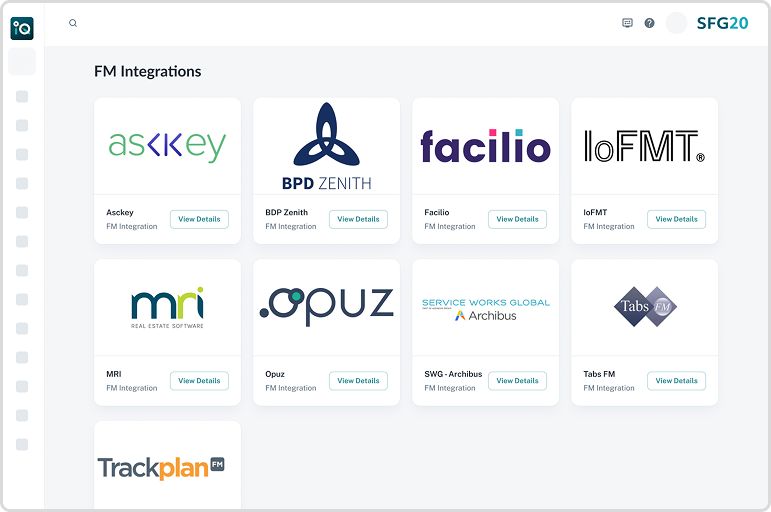This screenshot has width=771, height=512.
Task: Open the help question mark icon
Action: pyautogui.click(x=650, y=23)
